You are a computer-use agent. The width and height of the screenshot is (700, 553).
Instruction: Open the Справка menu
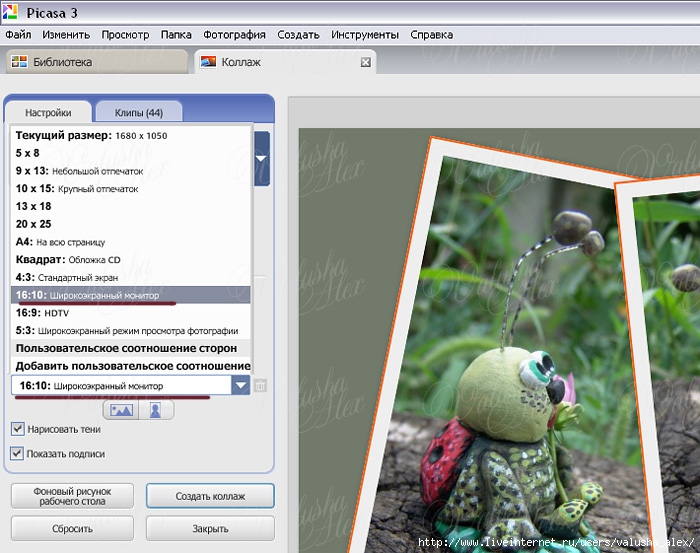coord(432,35)
